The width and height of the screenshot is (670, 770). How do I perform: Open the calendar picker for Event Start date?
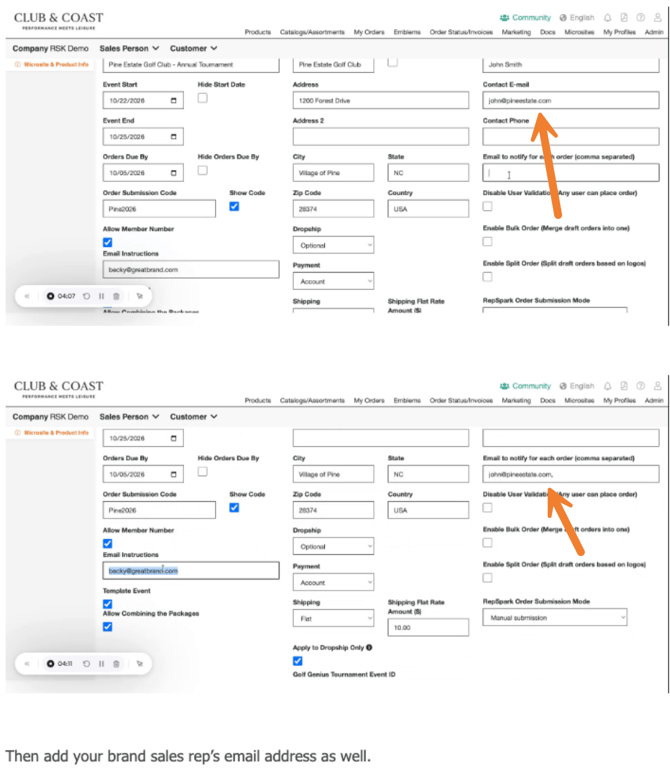(x=175, y=101)
